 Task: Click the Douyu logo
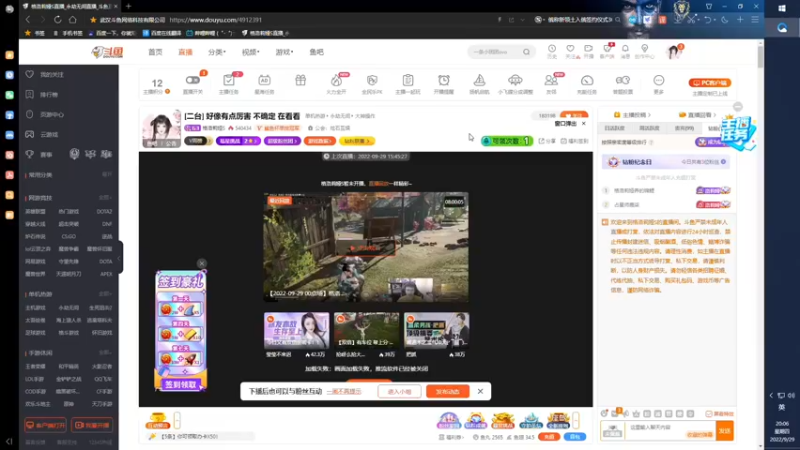point(108,52)
